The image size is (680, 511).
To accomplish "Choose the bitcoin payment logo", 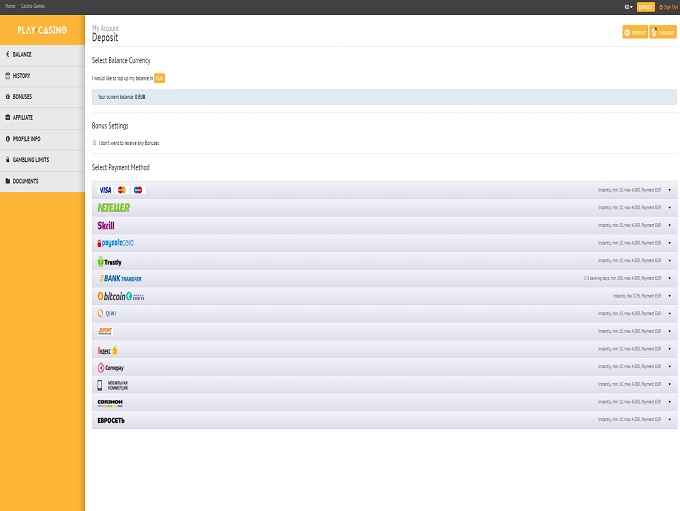I will coord(121,296).
